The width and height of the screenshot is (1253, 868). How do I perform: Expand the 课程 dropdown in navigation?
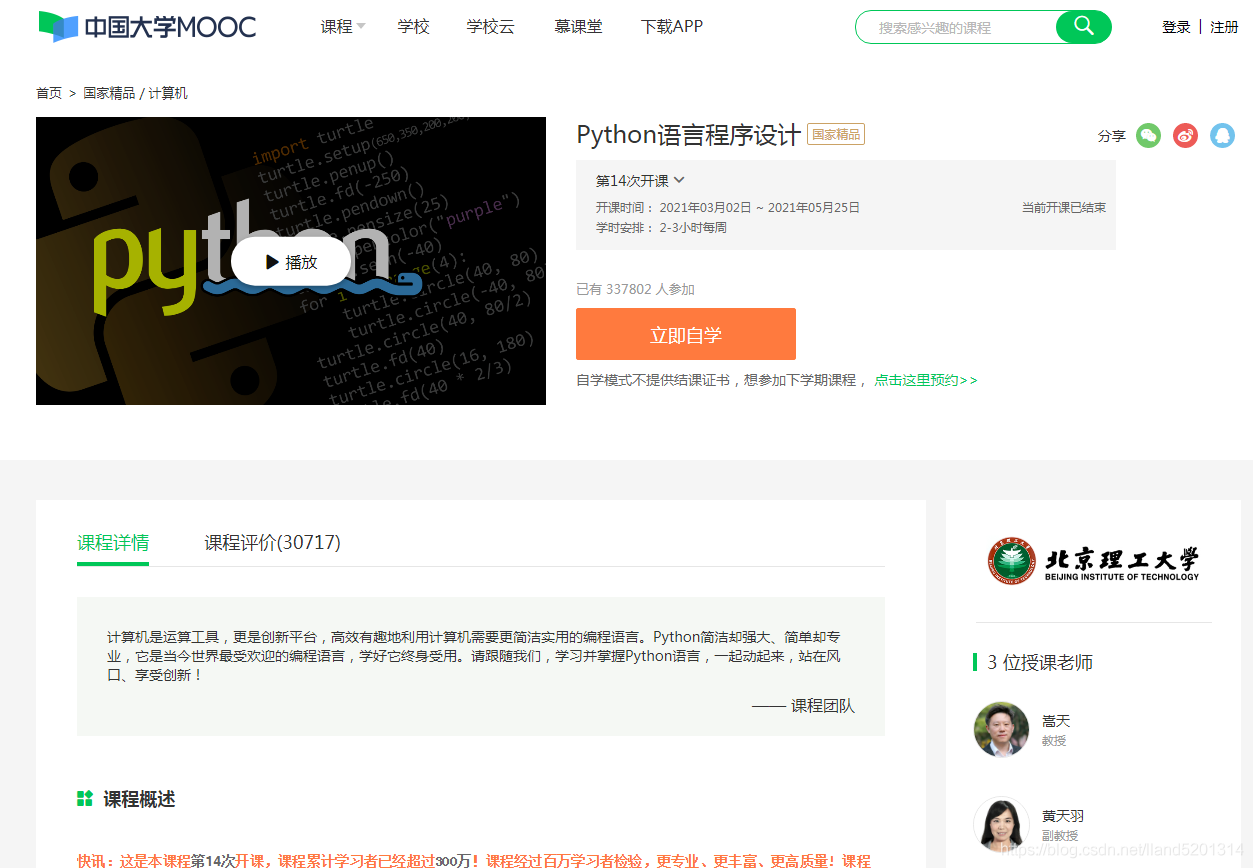(343, 27)
